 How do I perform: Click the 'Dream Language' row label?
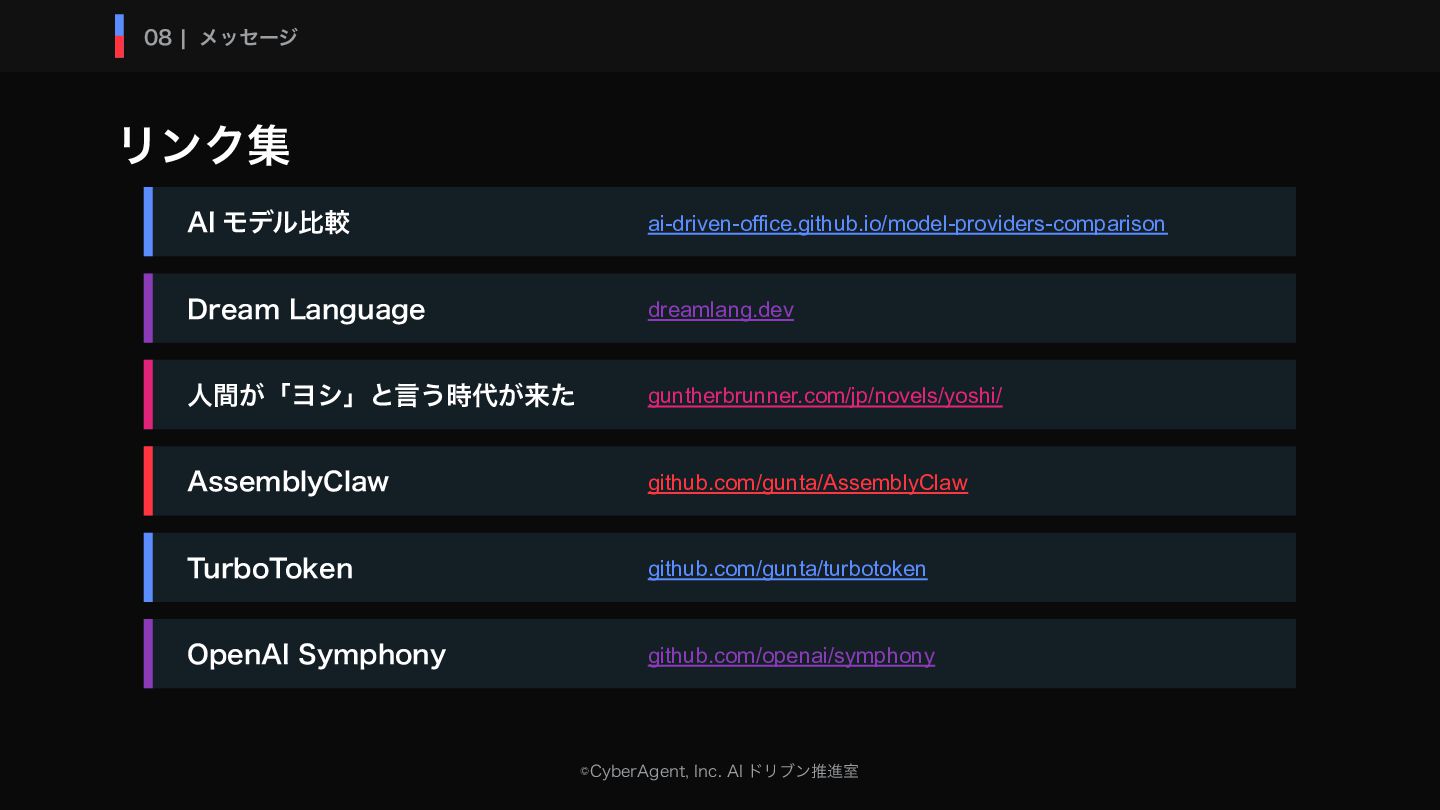tap(306, 309)
